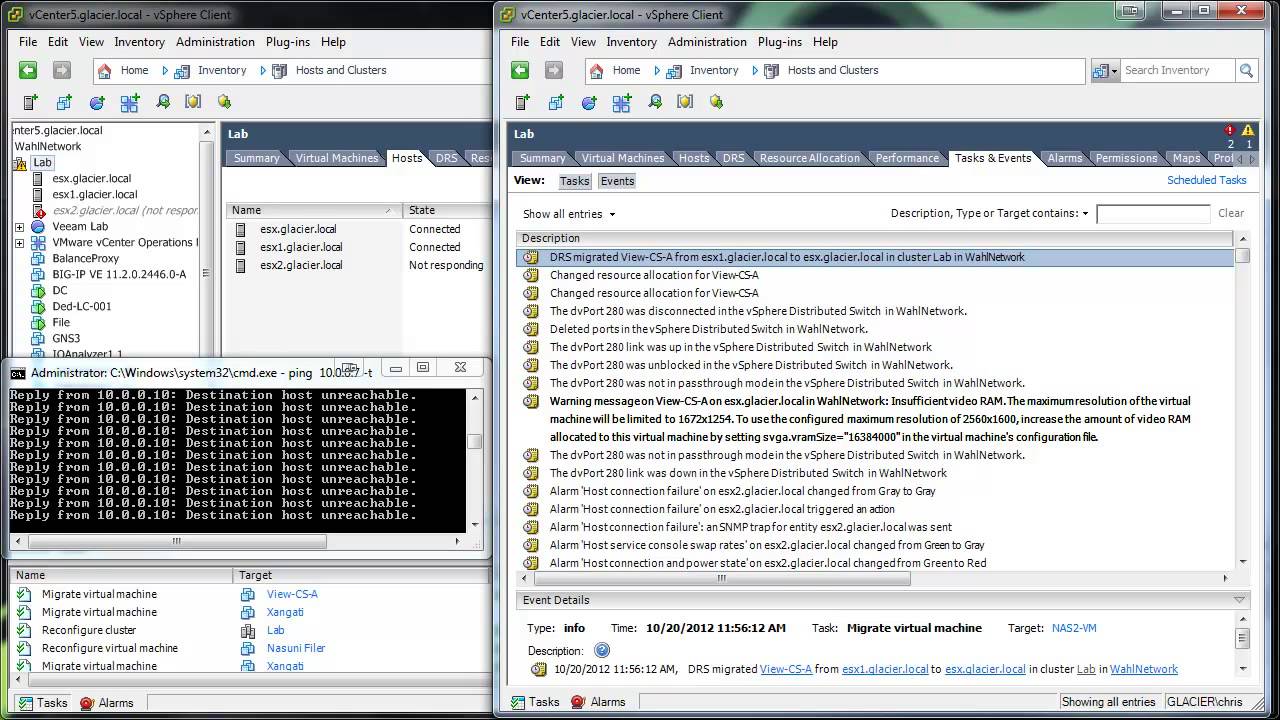Click Home icon in left window breadcrumb
Image resolution: width=1280 pixels, height=720 pixels.
coord(105,70)
